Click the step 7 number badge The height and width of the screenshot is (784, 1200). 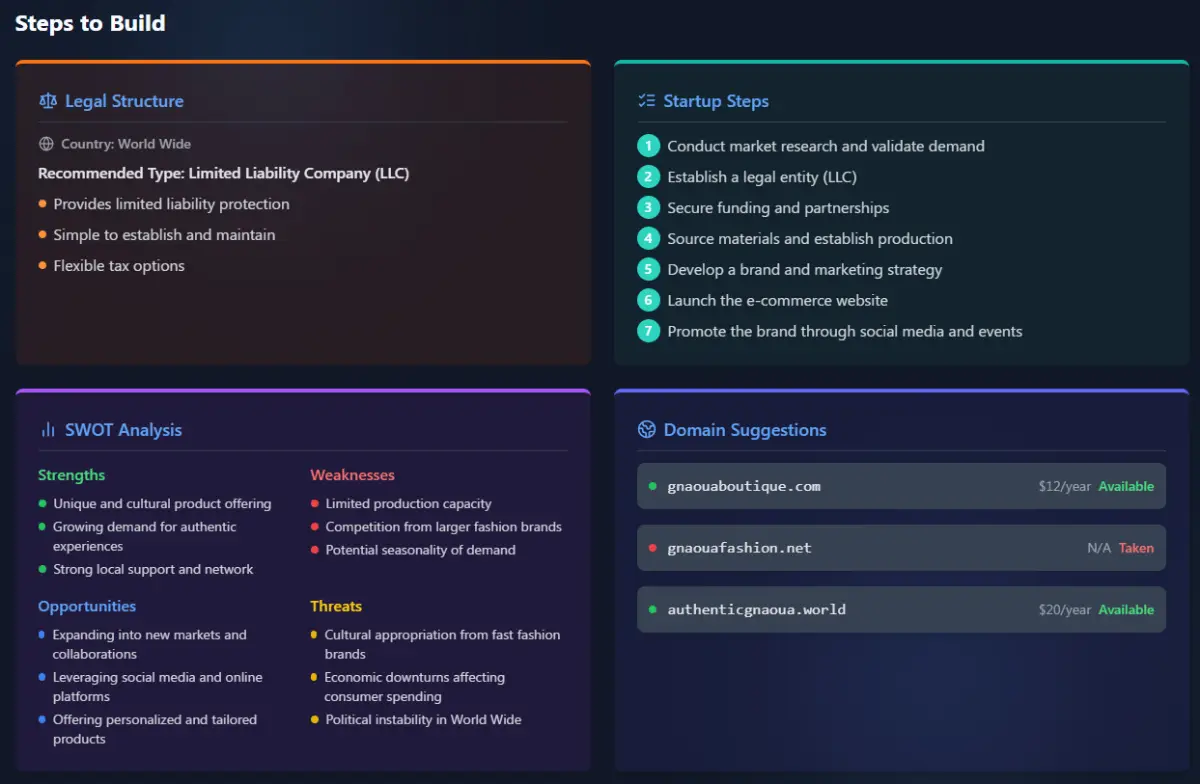[648, 331]
